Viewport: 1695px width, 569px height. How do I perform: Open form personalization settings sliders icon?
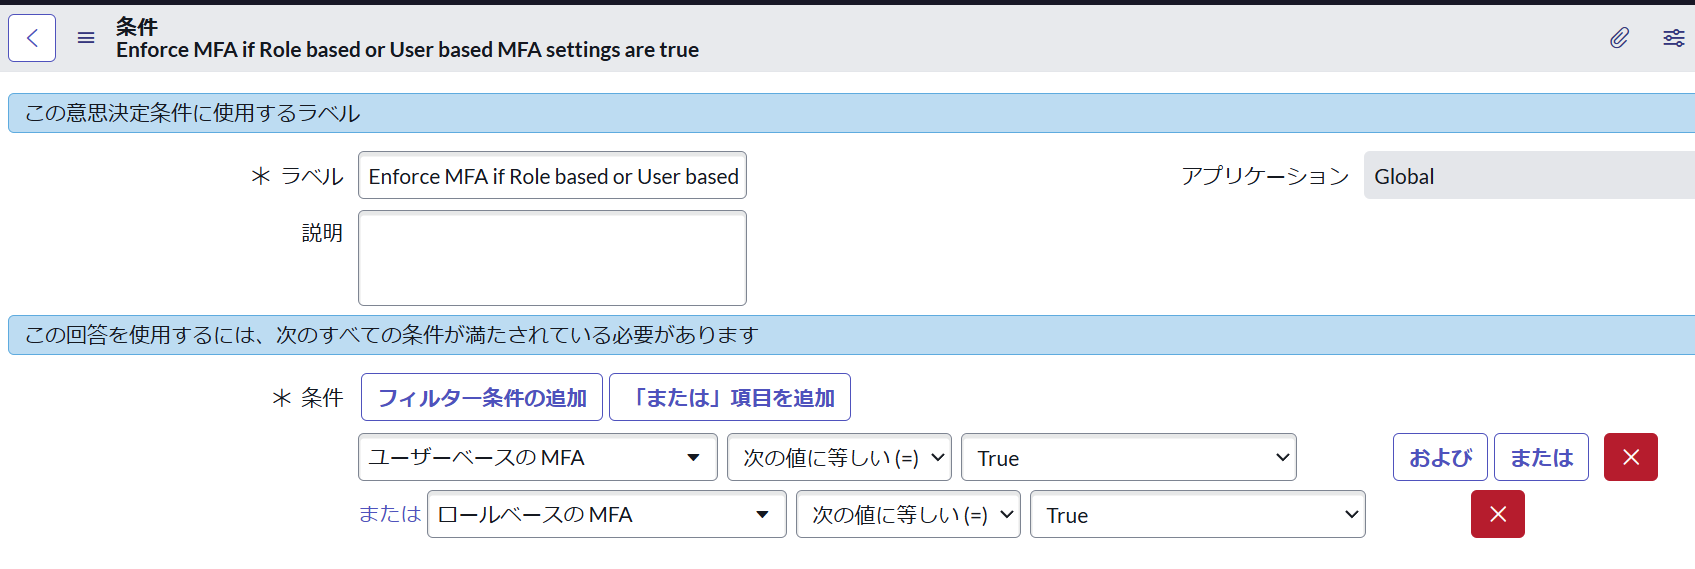click(x=1674, y=38)
